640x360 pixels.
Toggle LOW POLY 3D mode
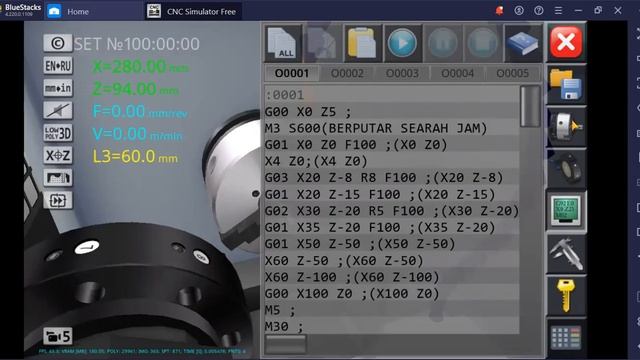tap(58, 133)
